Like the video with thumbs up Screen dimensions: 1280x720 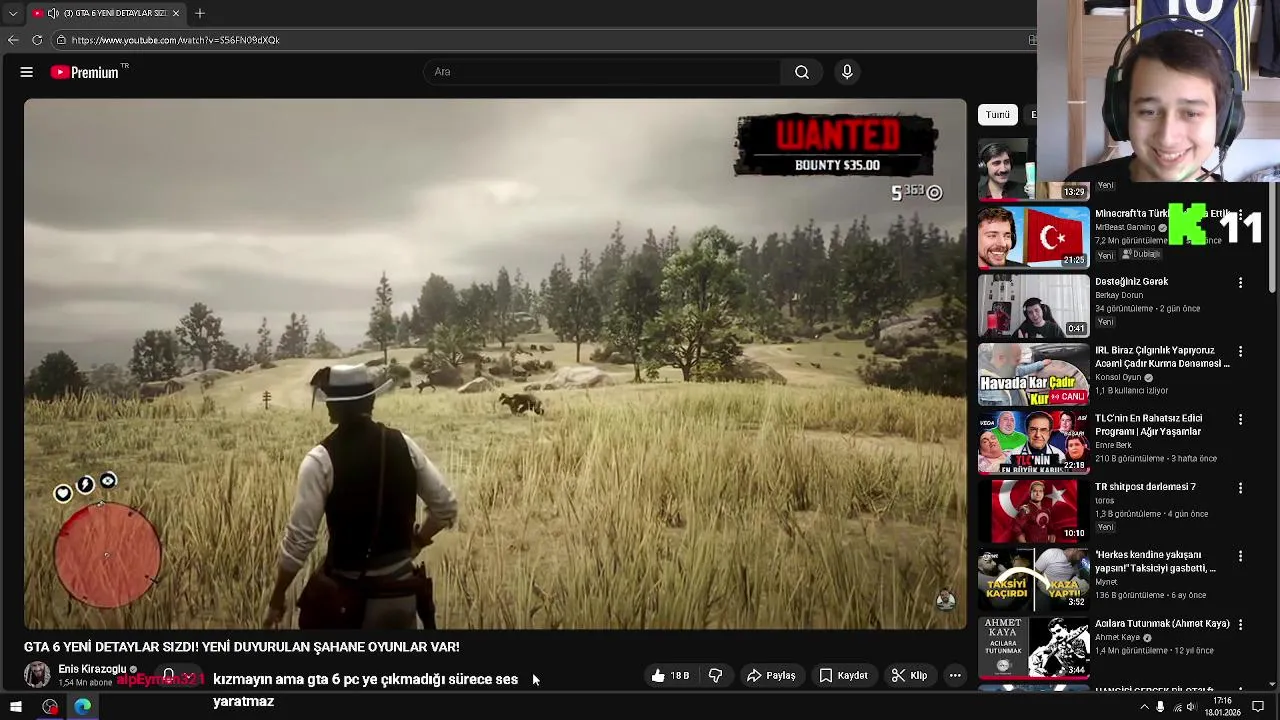671,676
